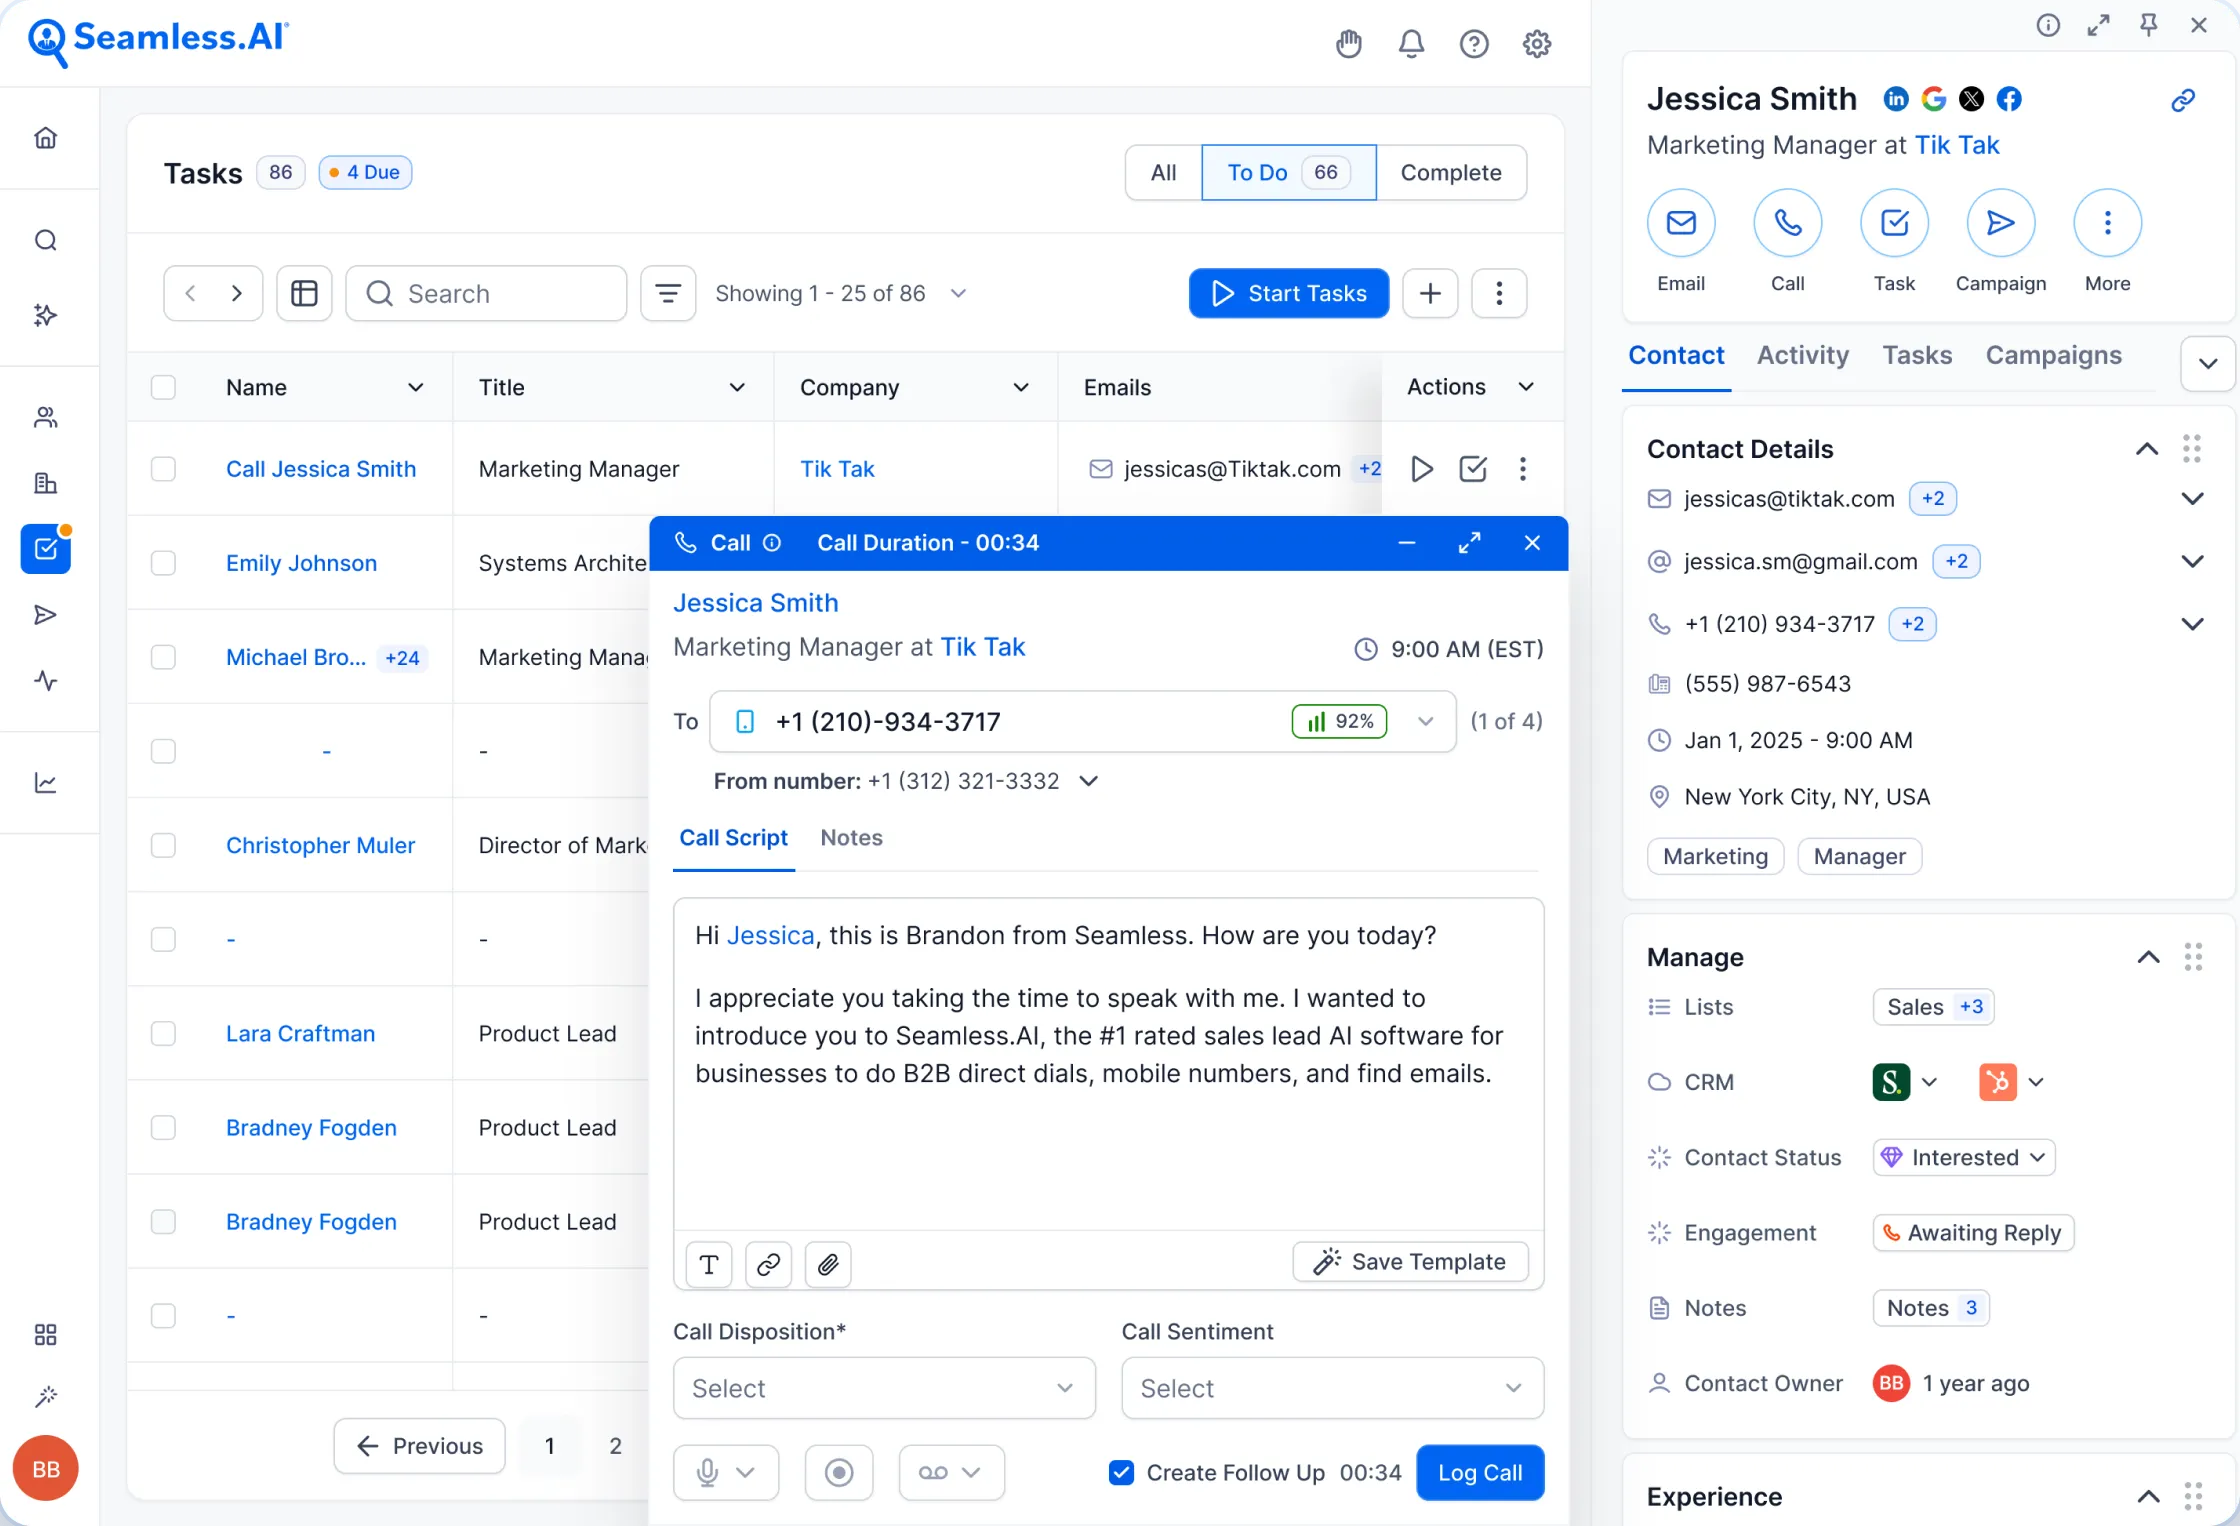The image size is (2240, 1526).
Task: Click Jessica Smith's LinkedIn icon
Action: [1896, 98]
